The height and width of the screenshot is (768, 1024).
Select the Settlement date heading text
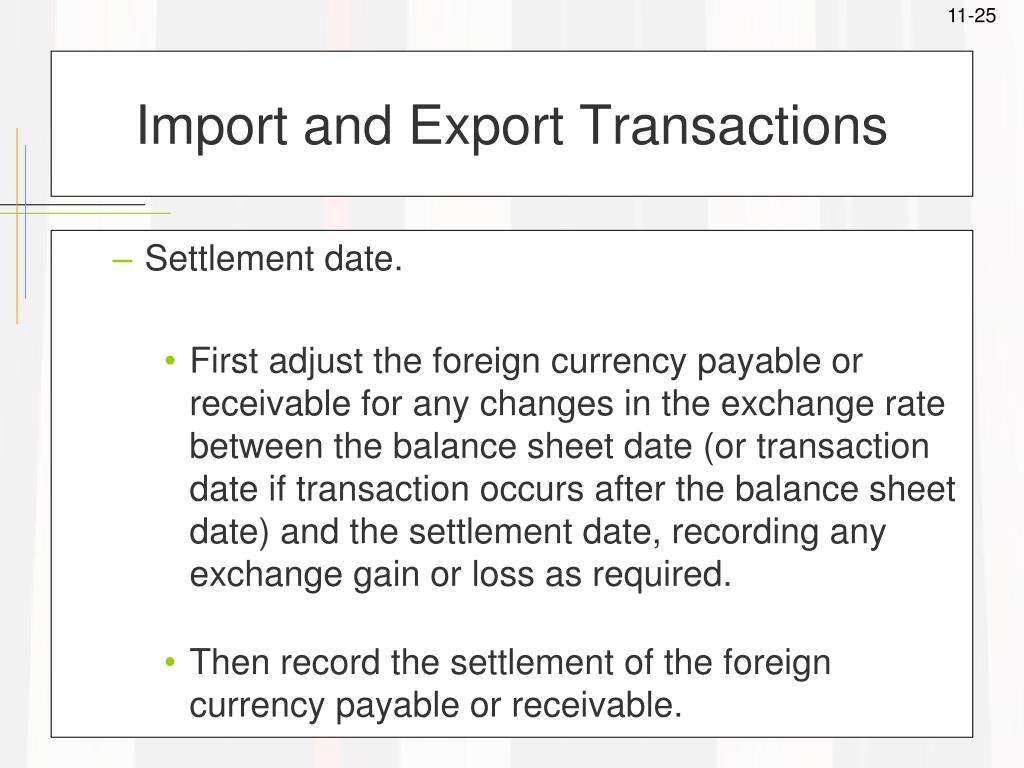[x=273, y=259]
